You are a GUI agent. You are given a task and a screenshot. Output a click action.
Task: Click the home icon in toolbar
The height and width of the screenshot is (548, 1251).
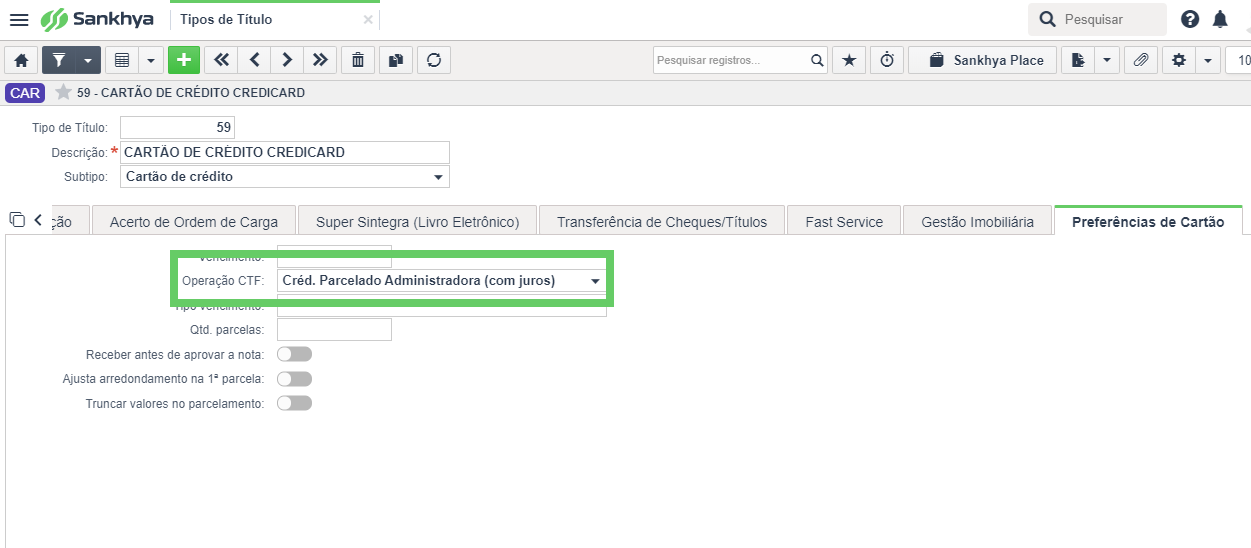point(21,60)
